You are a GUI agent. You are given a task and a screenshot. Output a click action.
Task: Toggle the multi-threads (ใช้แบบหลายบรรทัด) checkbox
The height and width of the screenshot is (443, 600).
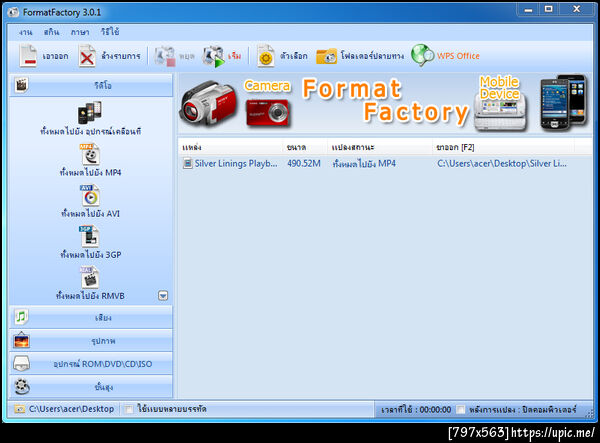pyautogui.click(x=129, y=409)
